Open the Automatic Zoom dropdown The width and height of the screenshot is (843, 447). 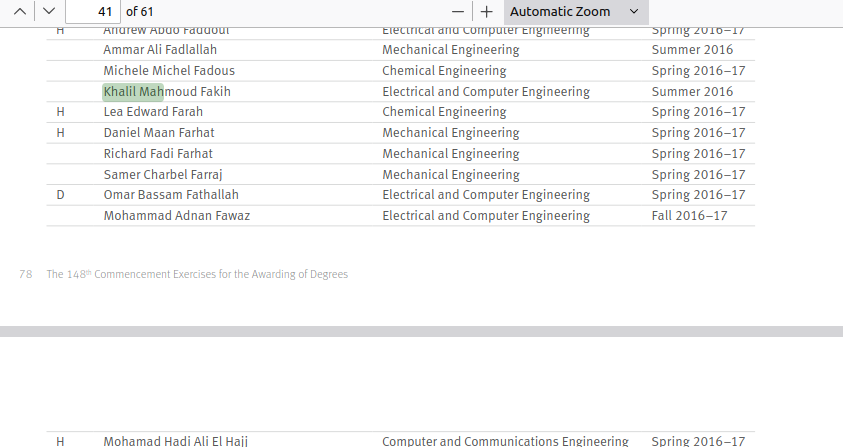click(x=576, y=11)
